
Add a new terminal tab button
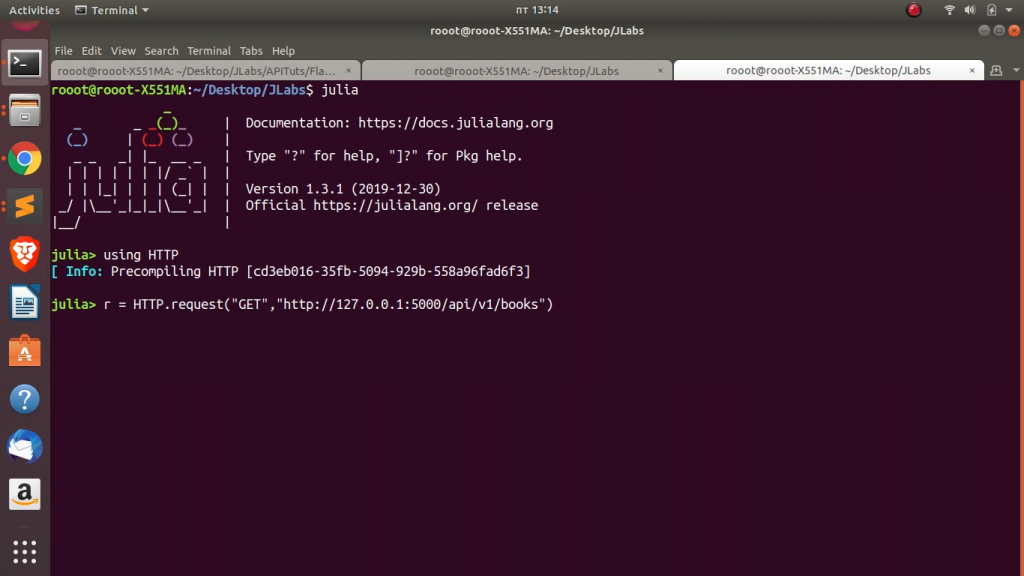(996, 70)
